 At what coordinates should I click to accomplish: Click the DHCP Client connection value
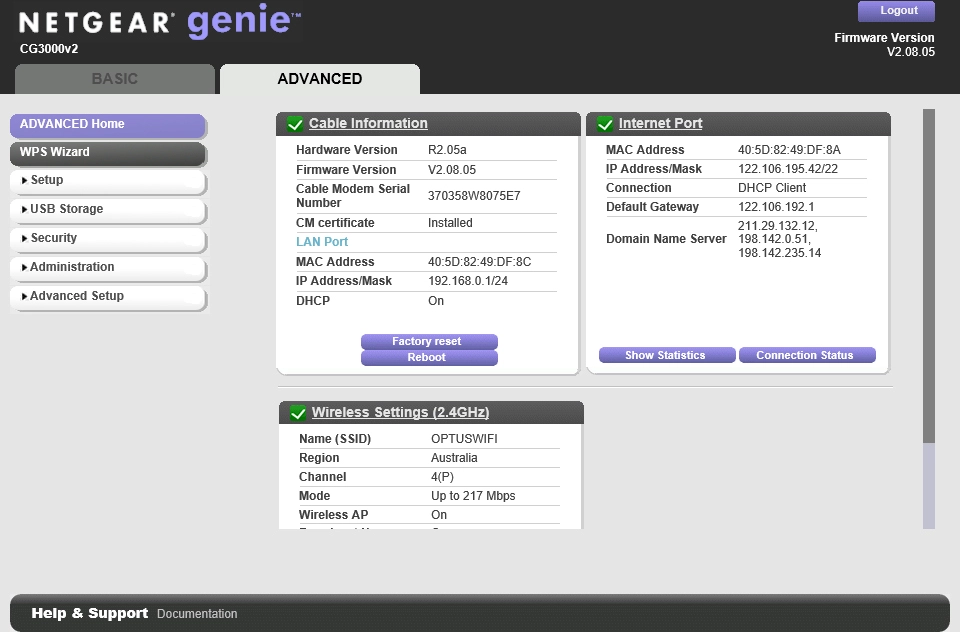click(771, 188)
